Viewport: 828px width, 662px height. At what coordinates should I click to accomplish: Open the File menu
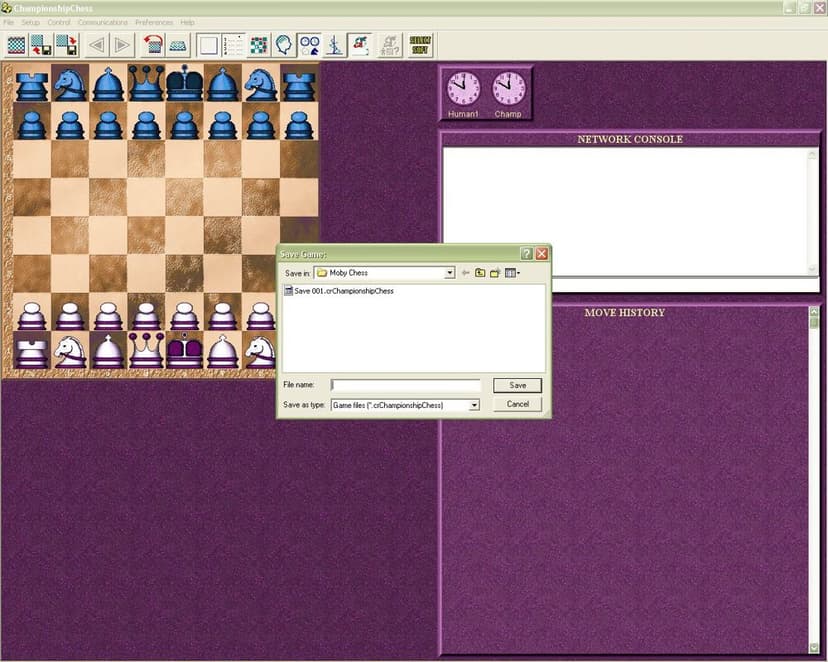point(8,22)
